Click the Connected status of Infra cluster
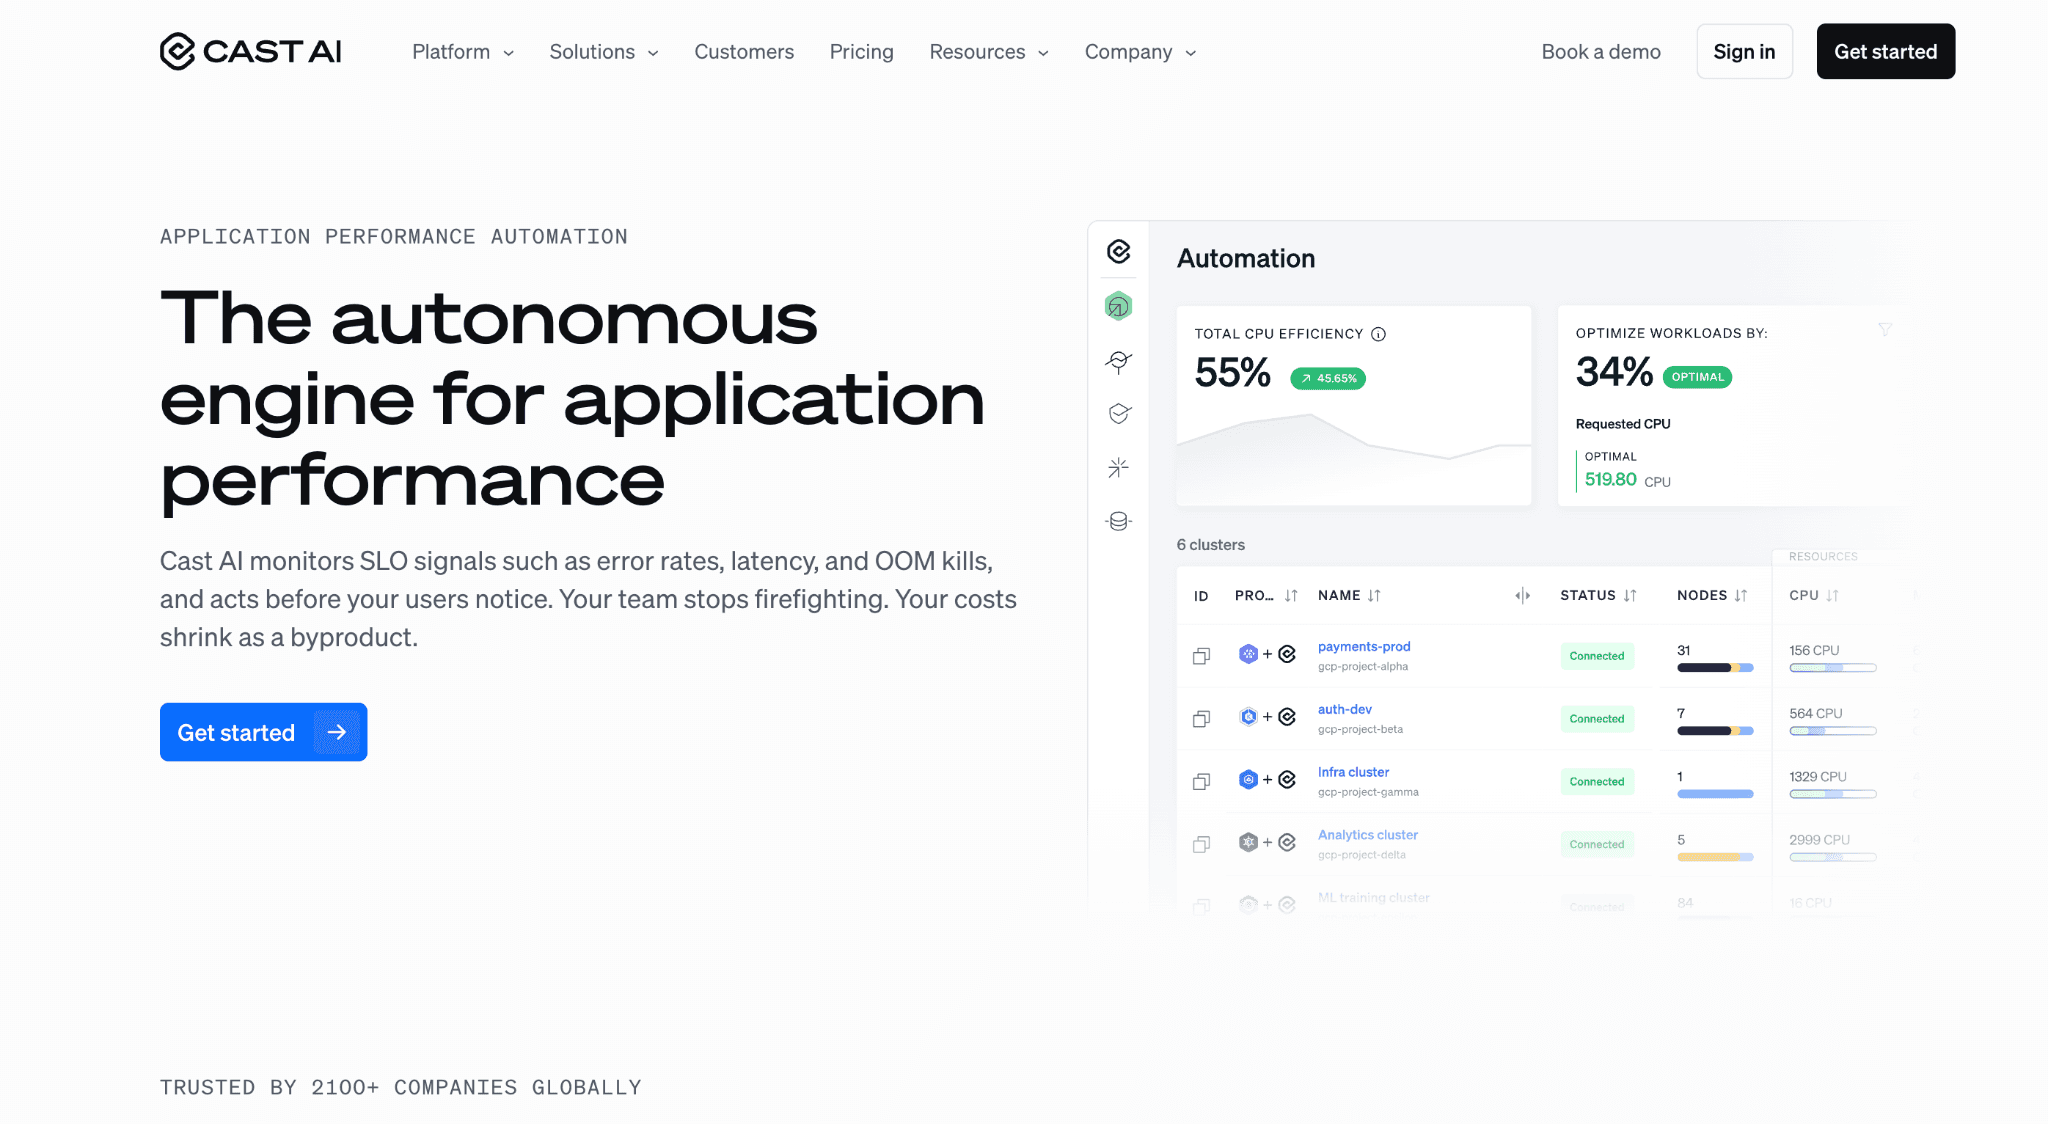Image resolution: width=2048 pixels, height=1124 pixels. 1597,782
